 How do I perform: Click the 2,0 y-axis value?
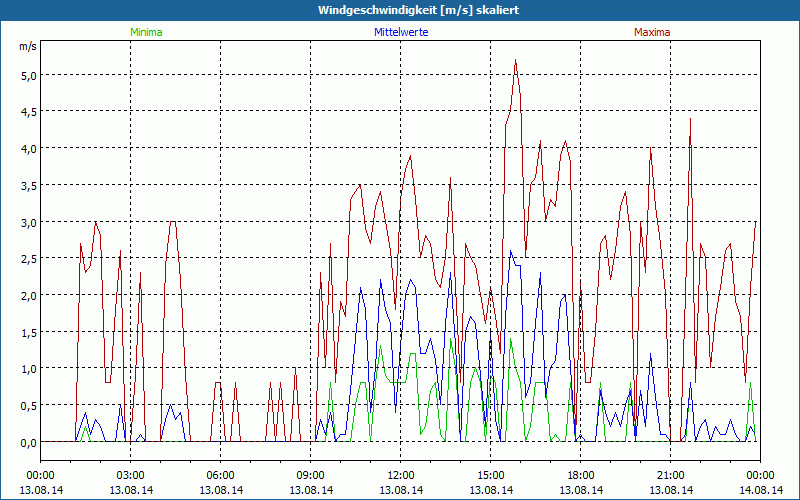[29, 296]
